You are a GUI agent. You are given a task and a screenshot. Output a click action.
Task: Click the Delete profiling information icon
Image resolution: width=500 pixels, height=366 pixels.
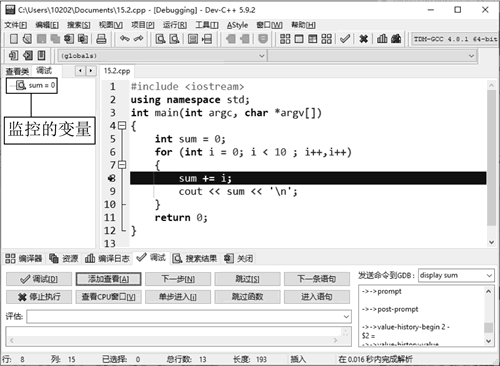[x=396, y=39]
